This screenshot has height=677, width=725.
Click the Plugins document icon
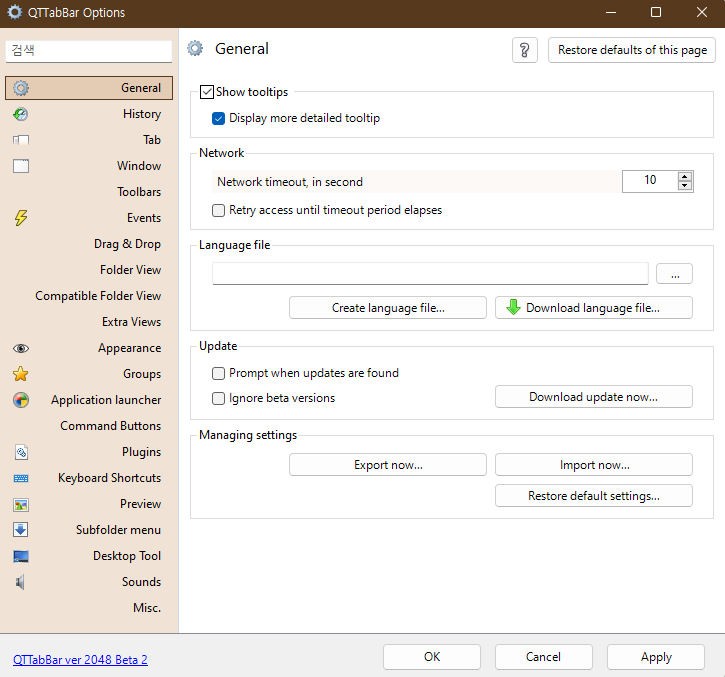(21, 452)
